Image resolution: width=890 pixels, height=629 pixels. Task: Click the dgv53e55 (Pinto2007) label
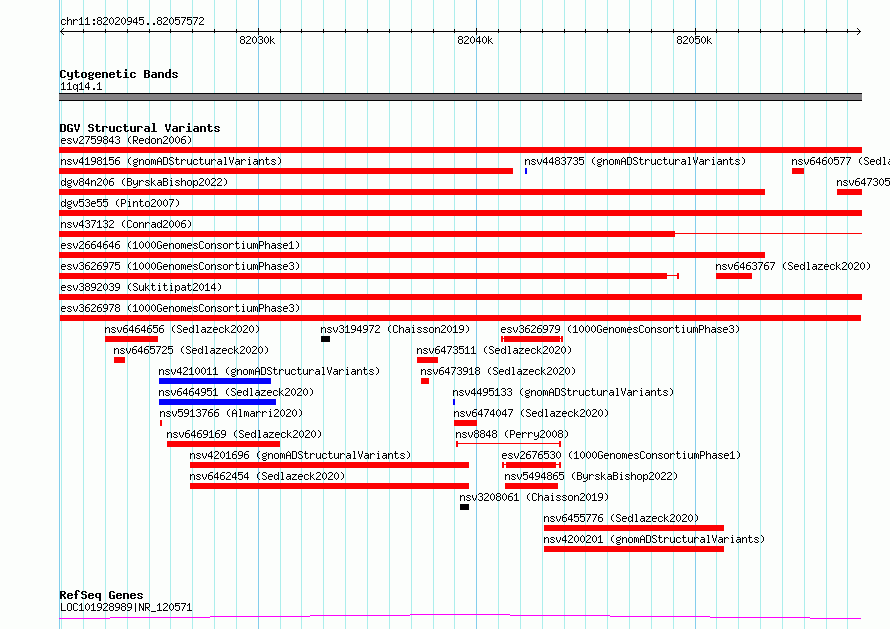tap(120, 203)
